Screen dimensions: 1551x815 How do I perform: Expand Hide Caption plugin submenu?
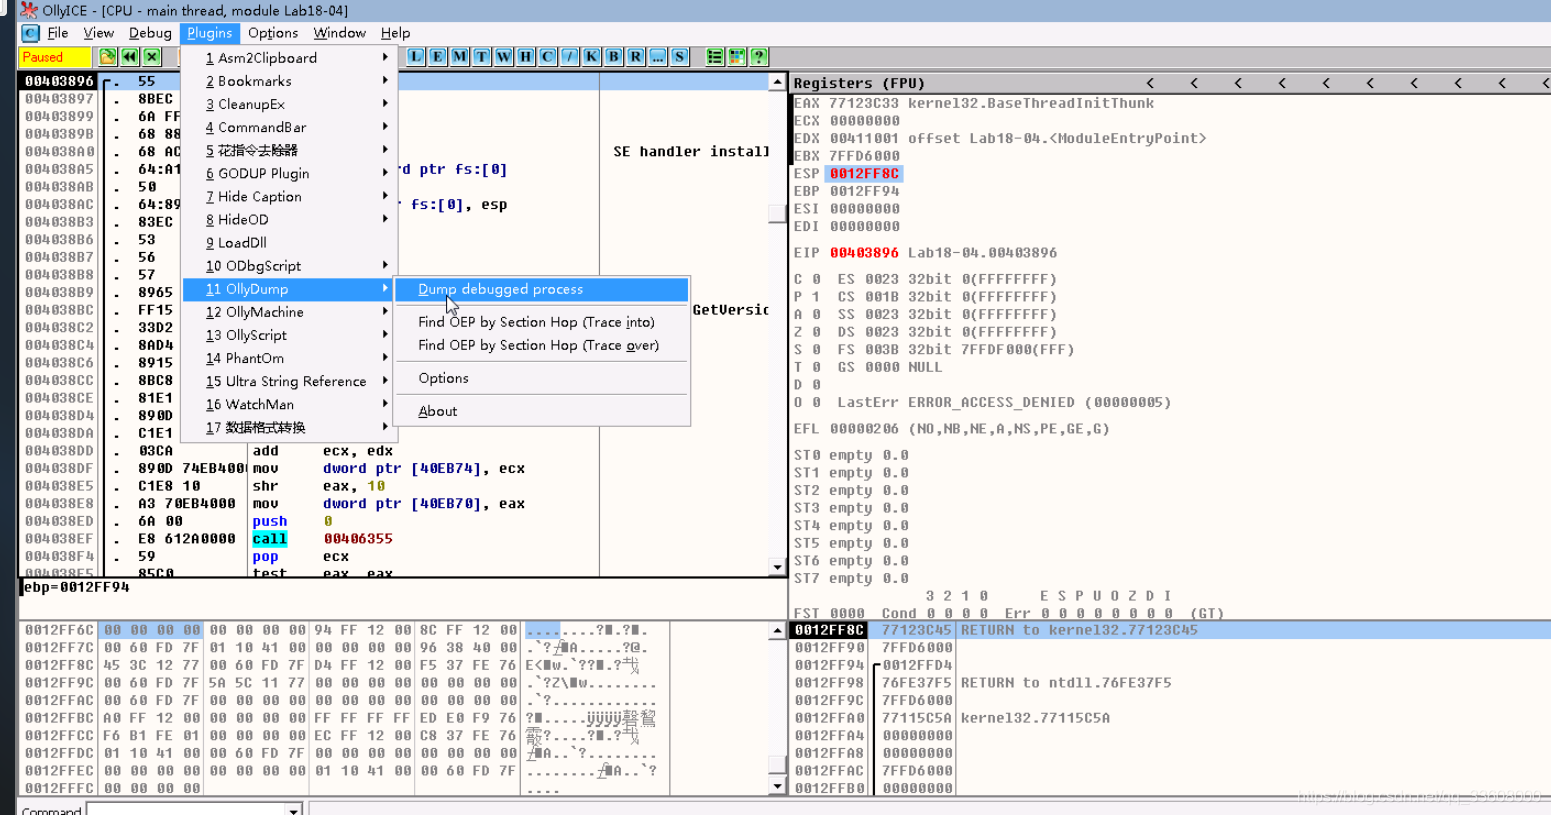click(x=289, y=196)
